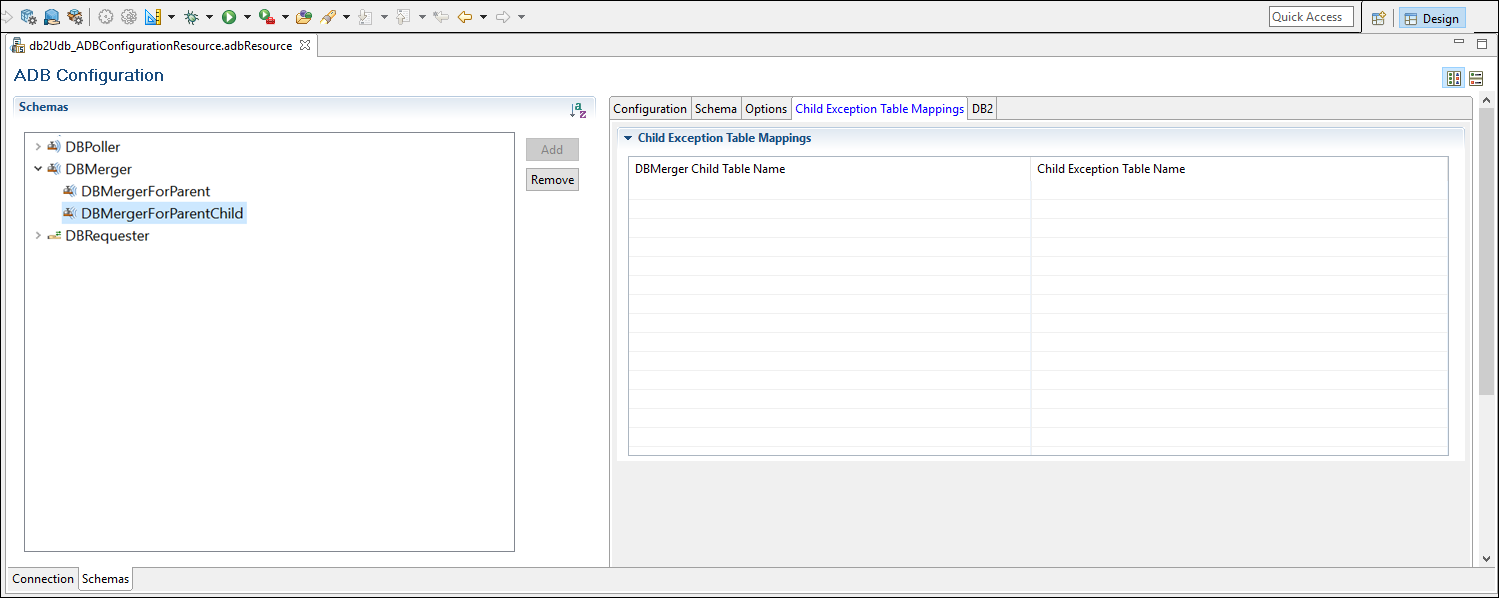The image size is (1499, 598).
Task: Open dropdown next to blue ruler icon
Action: (x=171, y=17)
